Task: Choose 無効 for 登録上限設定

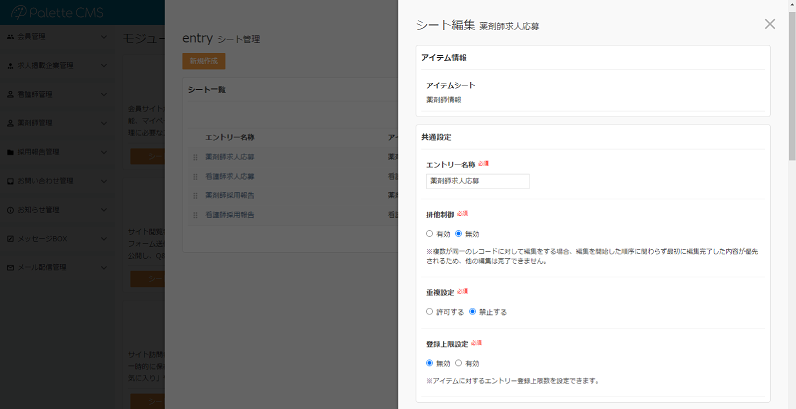Action: (429, 363)
